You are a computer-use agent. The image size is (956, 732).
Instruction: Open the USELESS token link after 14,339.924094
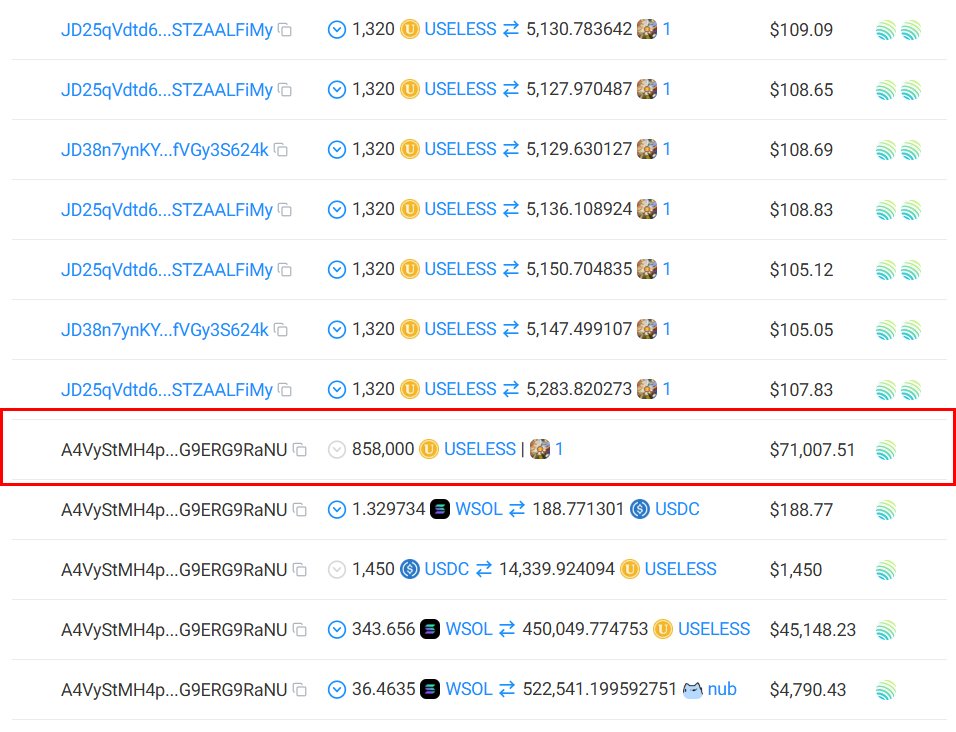point(680,569)
